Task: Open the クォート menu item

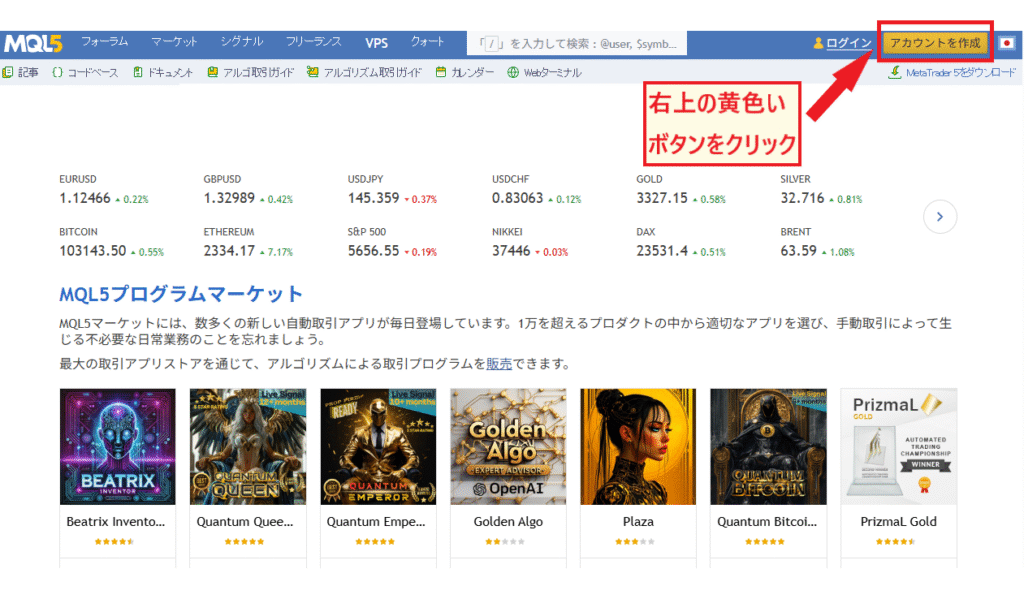Action: [427, 42]
